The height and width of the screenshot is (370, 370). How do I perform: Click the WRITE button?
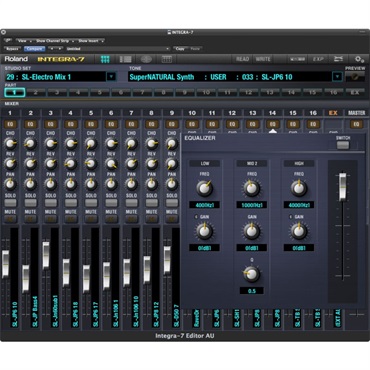263,59
